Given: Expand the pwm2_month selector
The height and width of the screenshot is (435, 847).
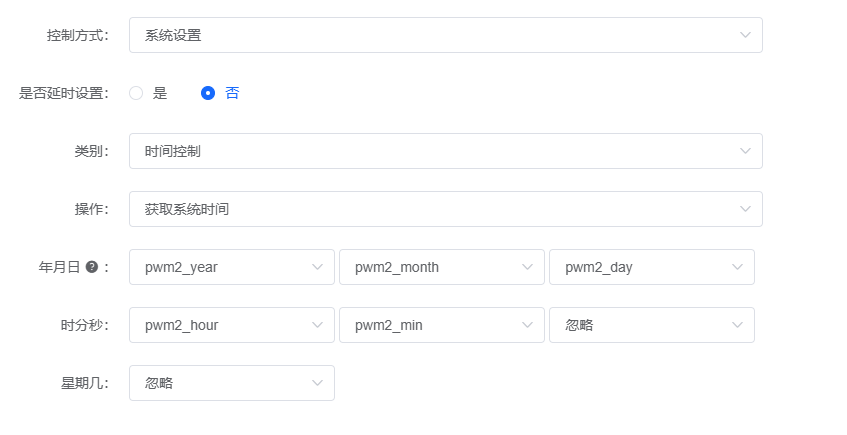Looking at the screenshot, I should pos(430,267).
